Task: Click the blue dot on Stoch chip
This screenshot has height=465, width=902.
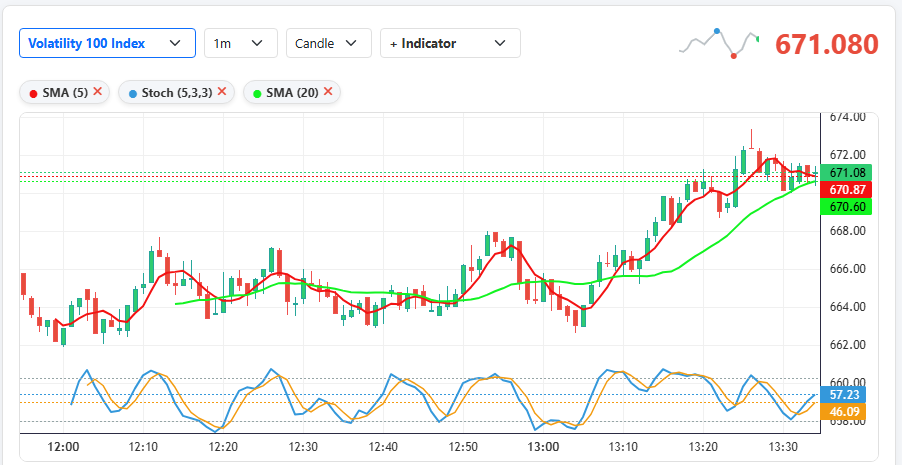Action: click(x=133, y=93)
